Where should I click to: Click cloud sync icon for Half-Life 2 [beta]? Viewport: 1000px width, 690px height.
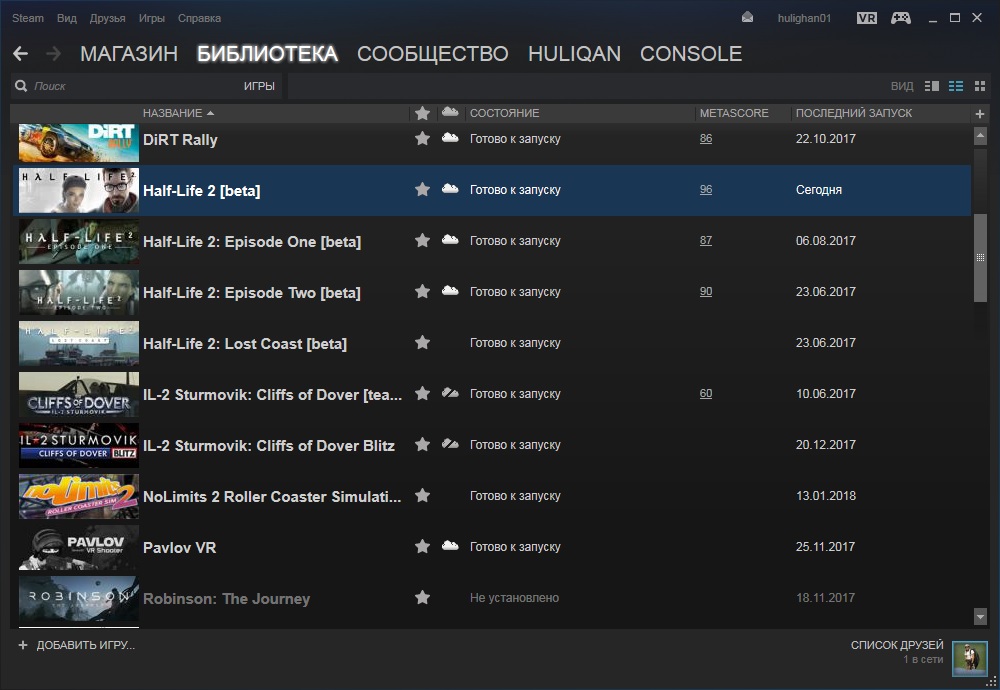pyautogui.click(x=450, y=188)
